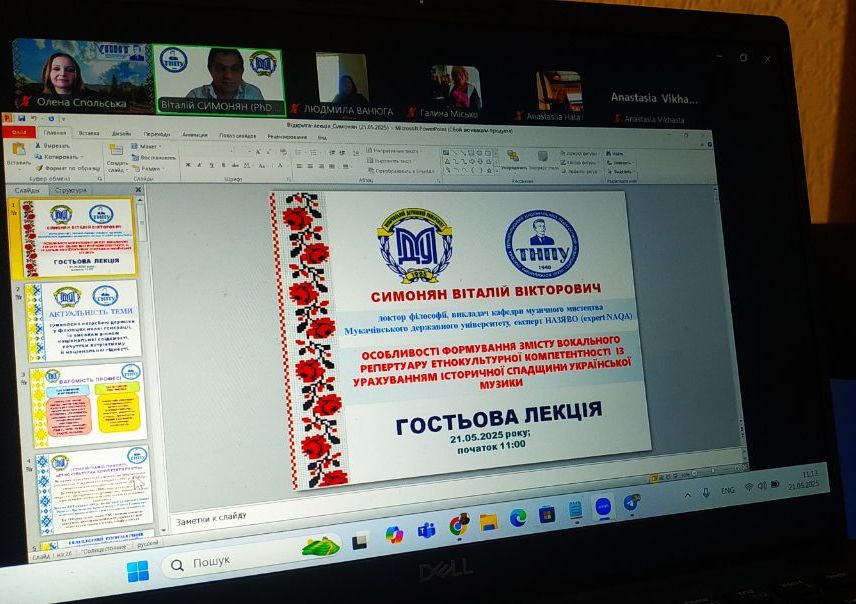This screenshot has width=856, height=604.
Task: Expand the shapes gallery More arrow
Action: point(497,171)
